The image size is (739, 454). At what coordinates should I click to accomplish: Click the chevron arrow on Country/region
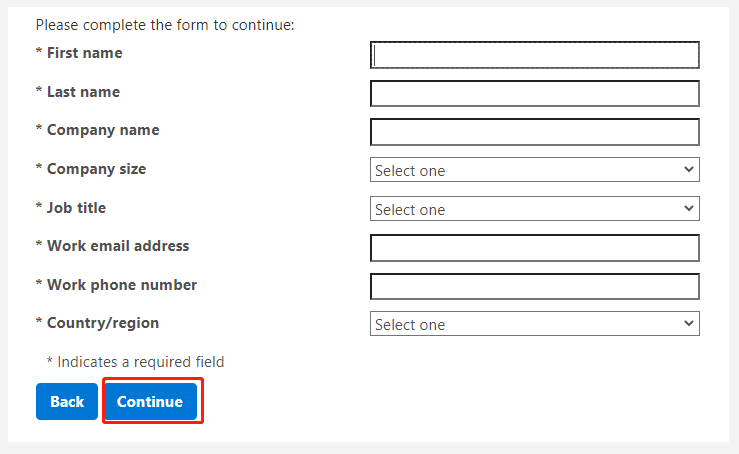(x=689, y=323)
